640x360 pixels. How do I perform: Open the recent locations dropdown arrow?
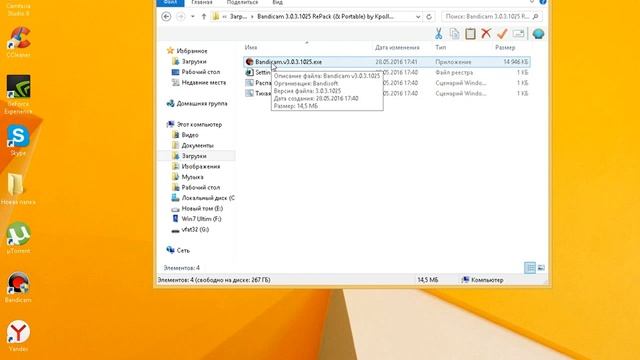pyautogui.click(x=193, y=16)
